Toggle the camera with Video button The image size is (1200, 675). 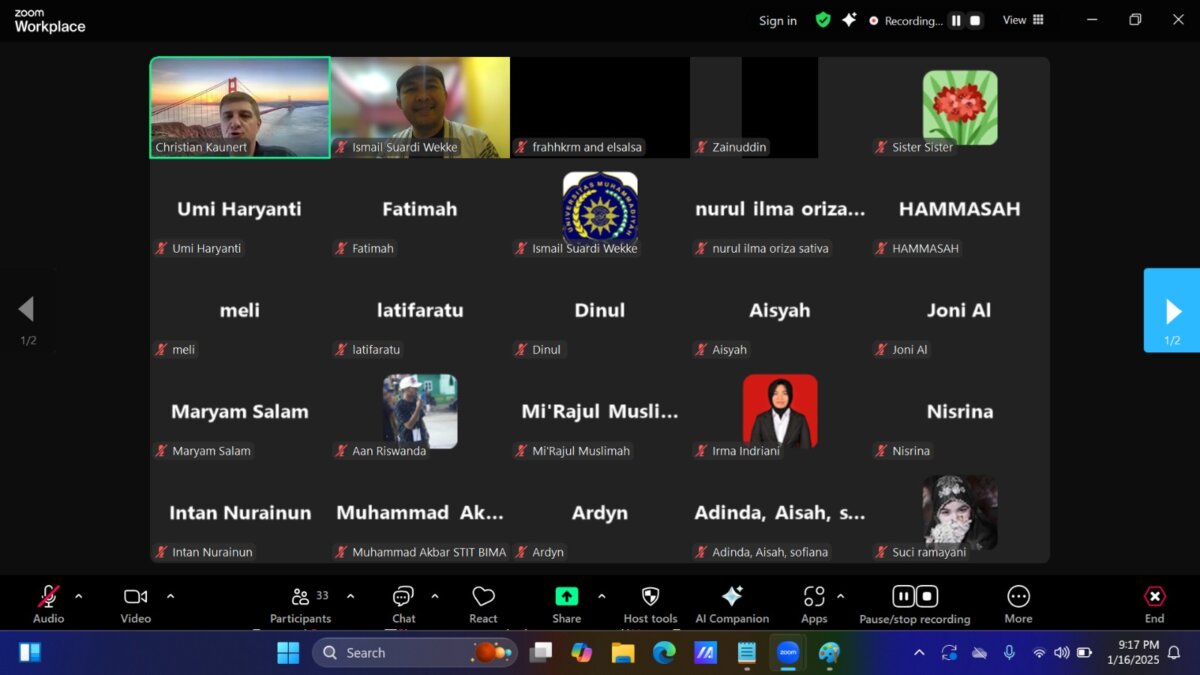pos(136,604)
